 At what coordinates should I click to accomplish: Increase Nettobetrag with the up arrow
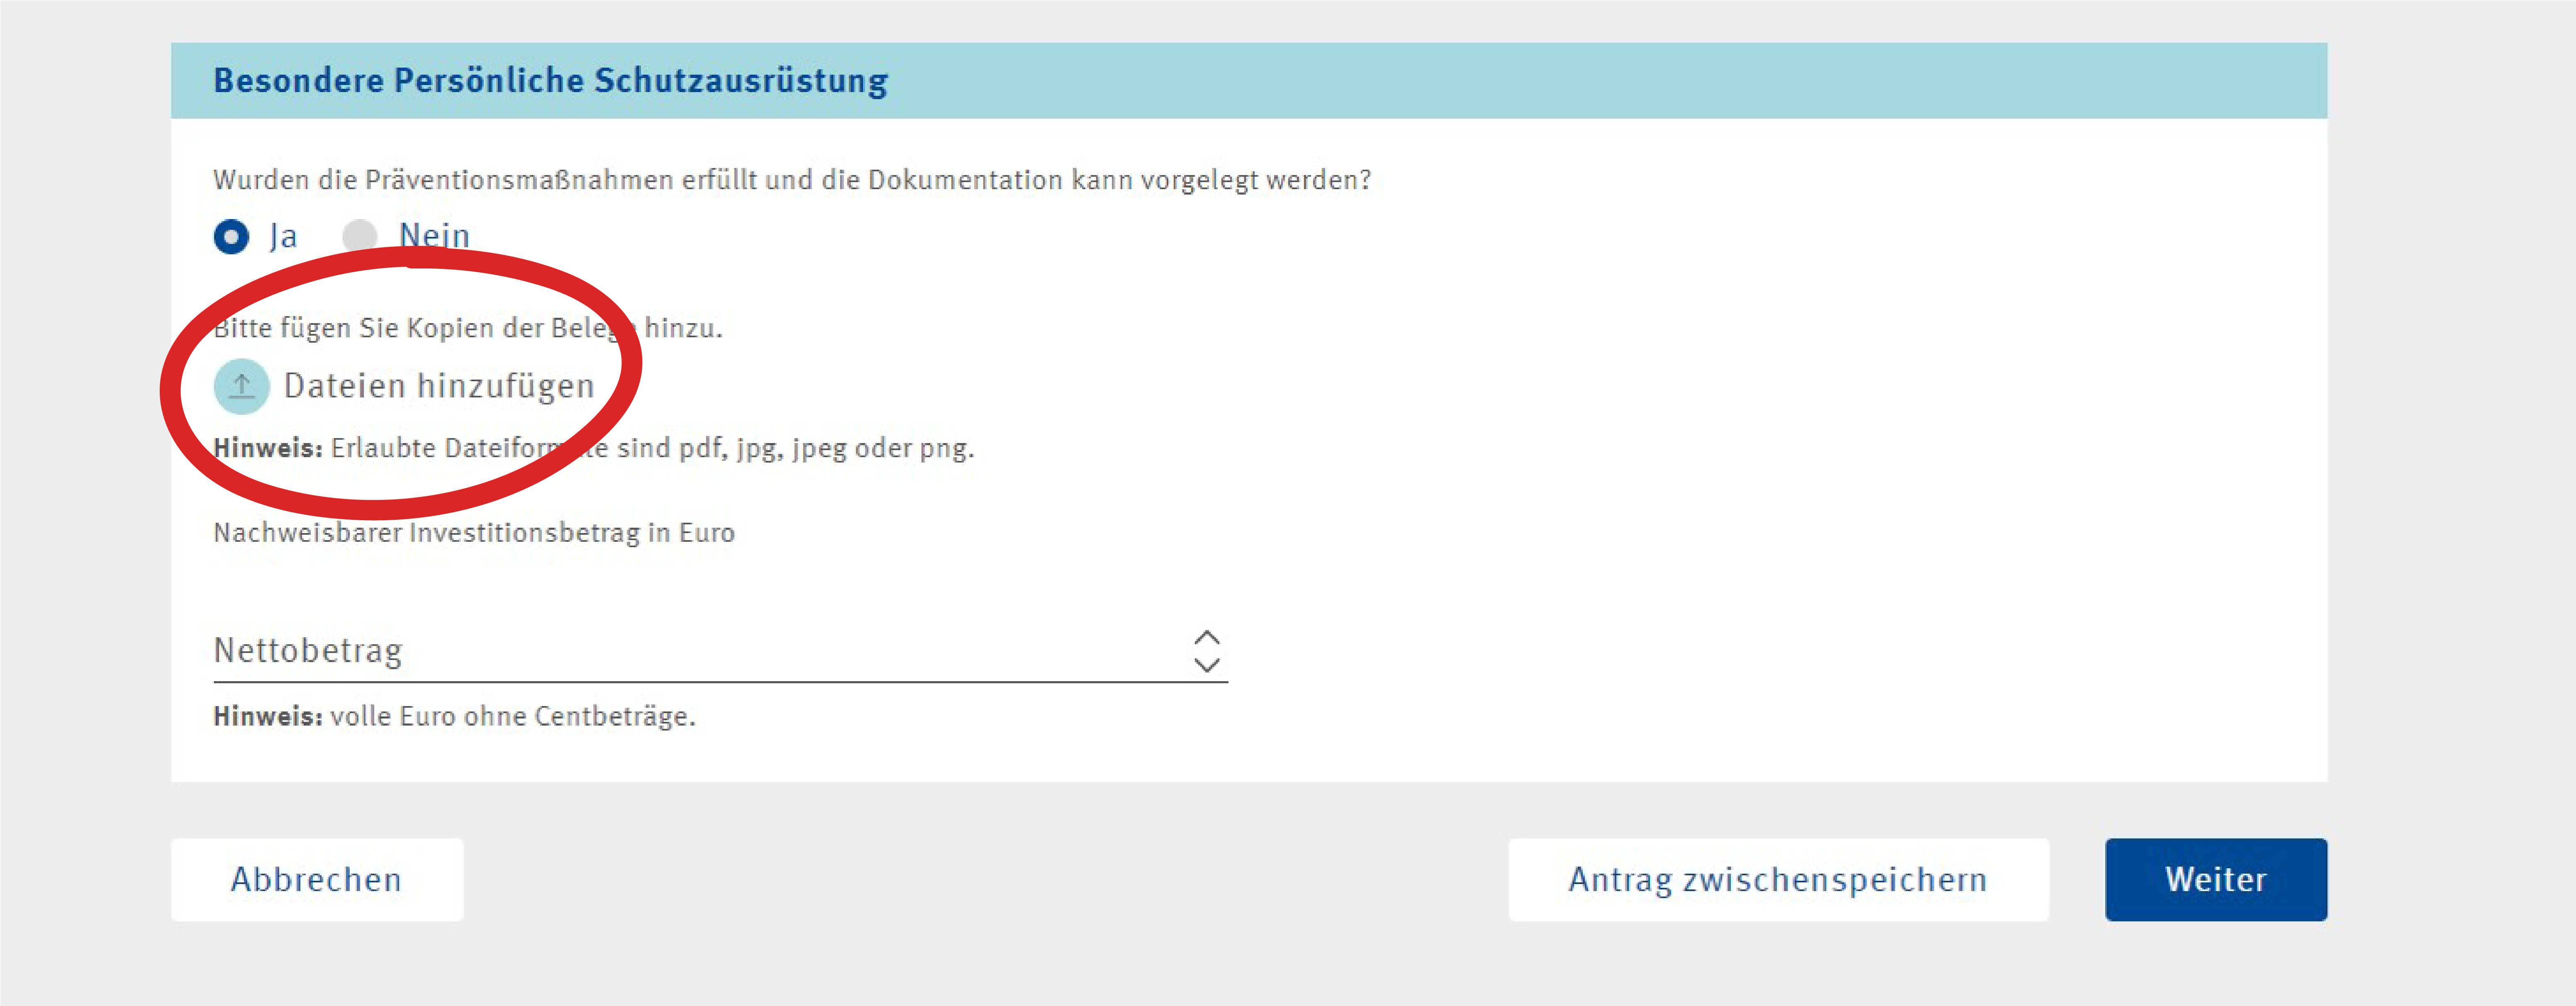coord(1207,638)
